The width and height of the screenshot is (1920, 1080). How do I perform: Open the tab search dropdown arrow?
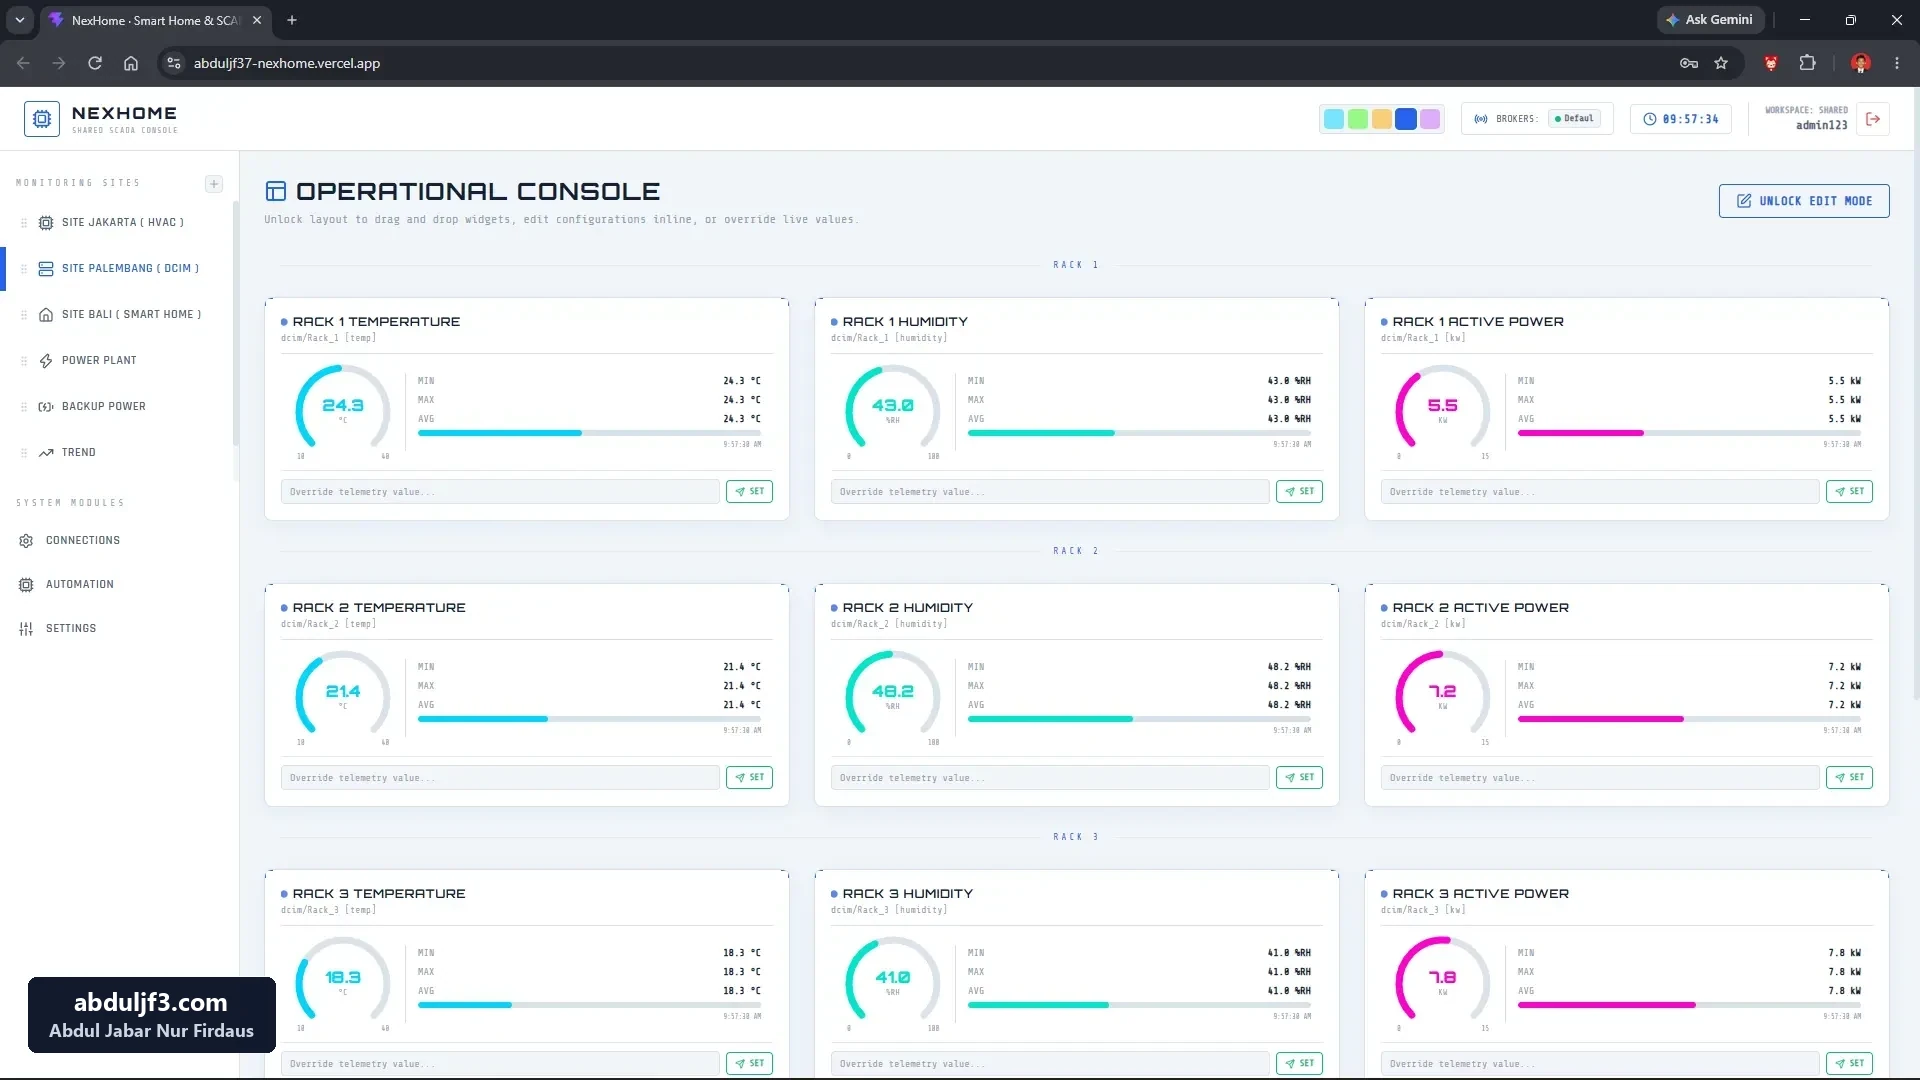[x=19, y=20]
